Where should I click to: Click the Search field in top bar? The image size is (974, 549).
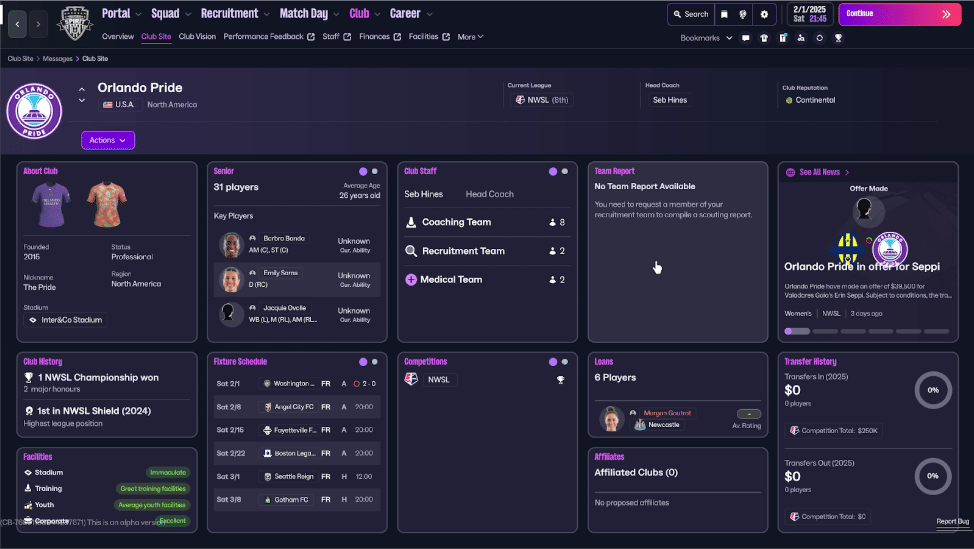coord(690,14)
